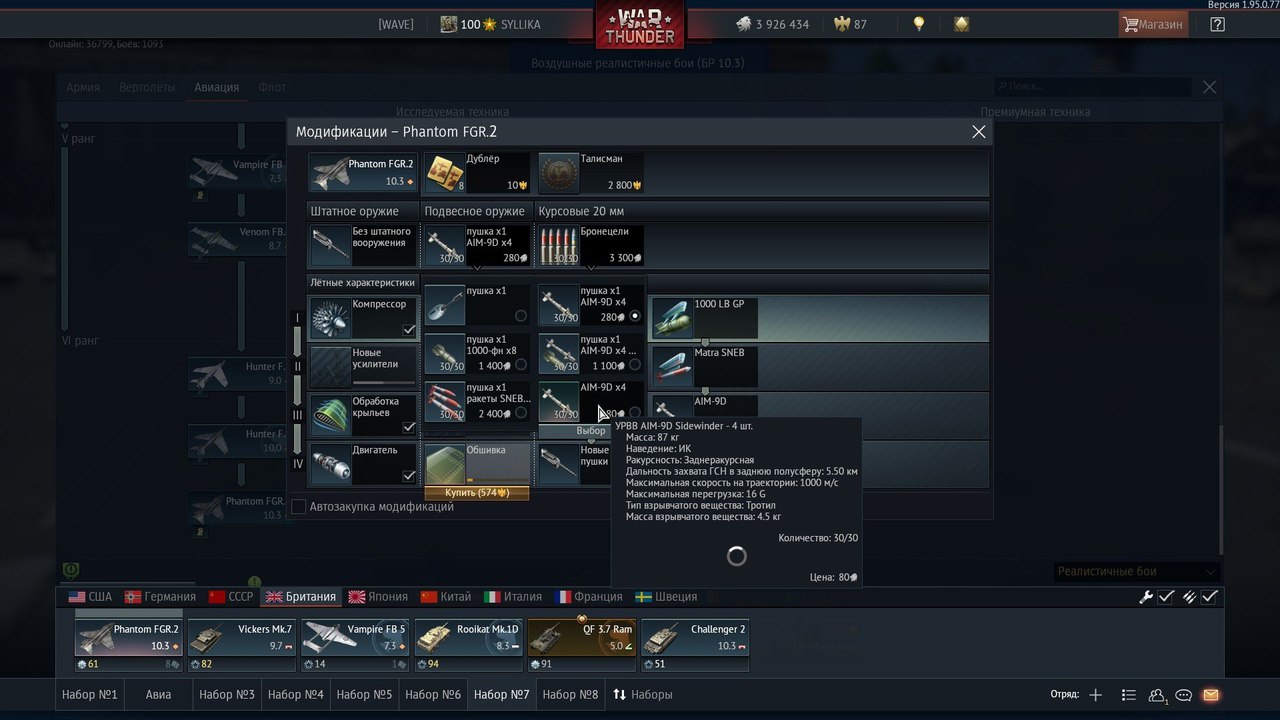Toggle the Обработка крыльев checkbox
The width and height of the screenshot is (1280, 720).
coord(409,427)
